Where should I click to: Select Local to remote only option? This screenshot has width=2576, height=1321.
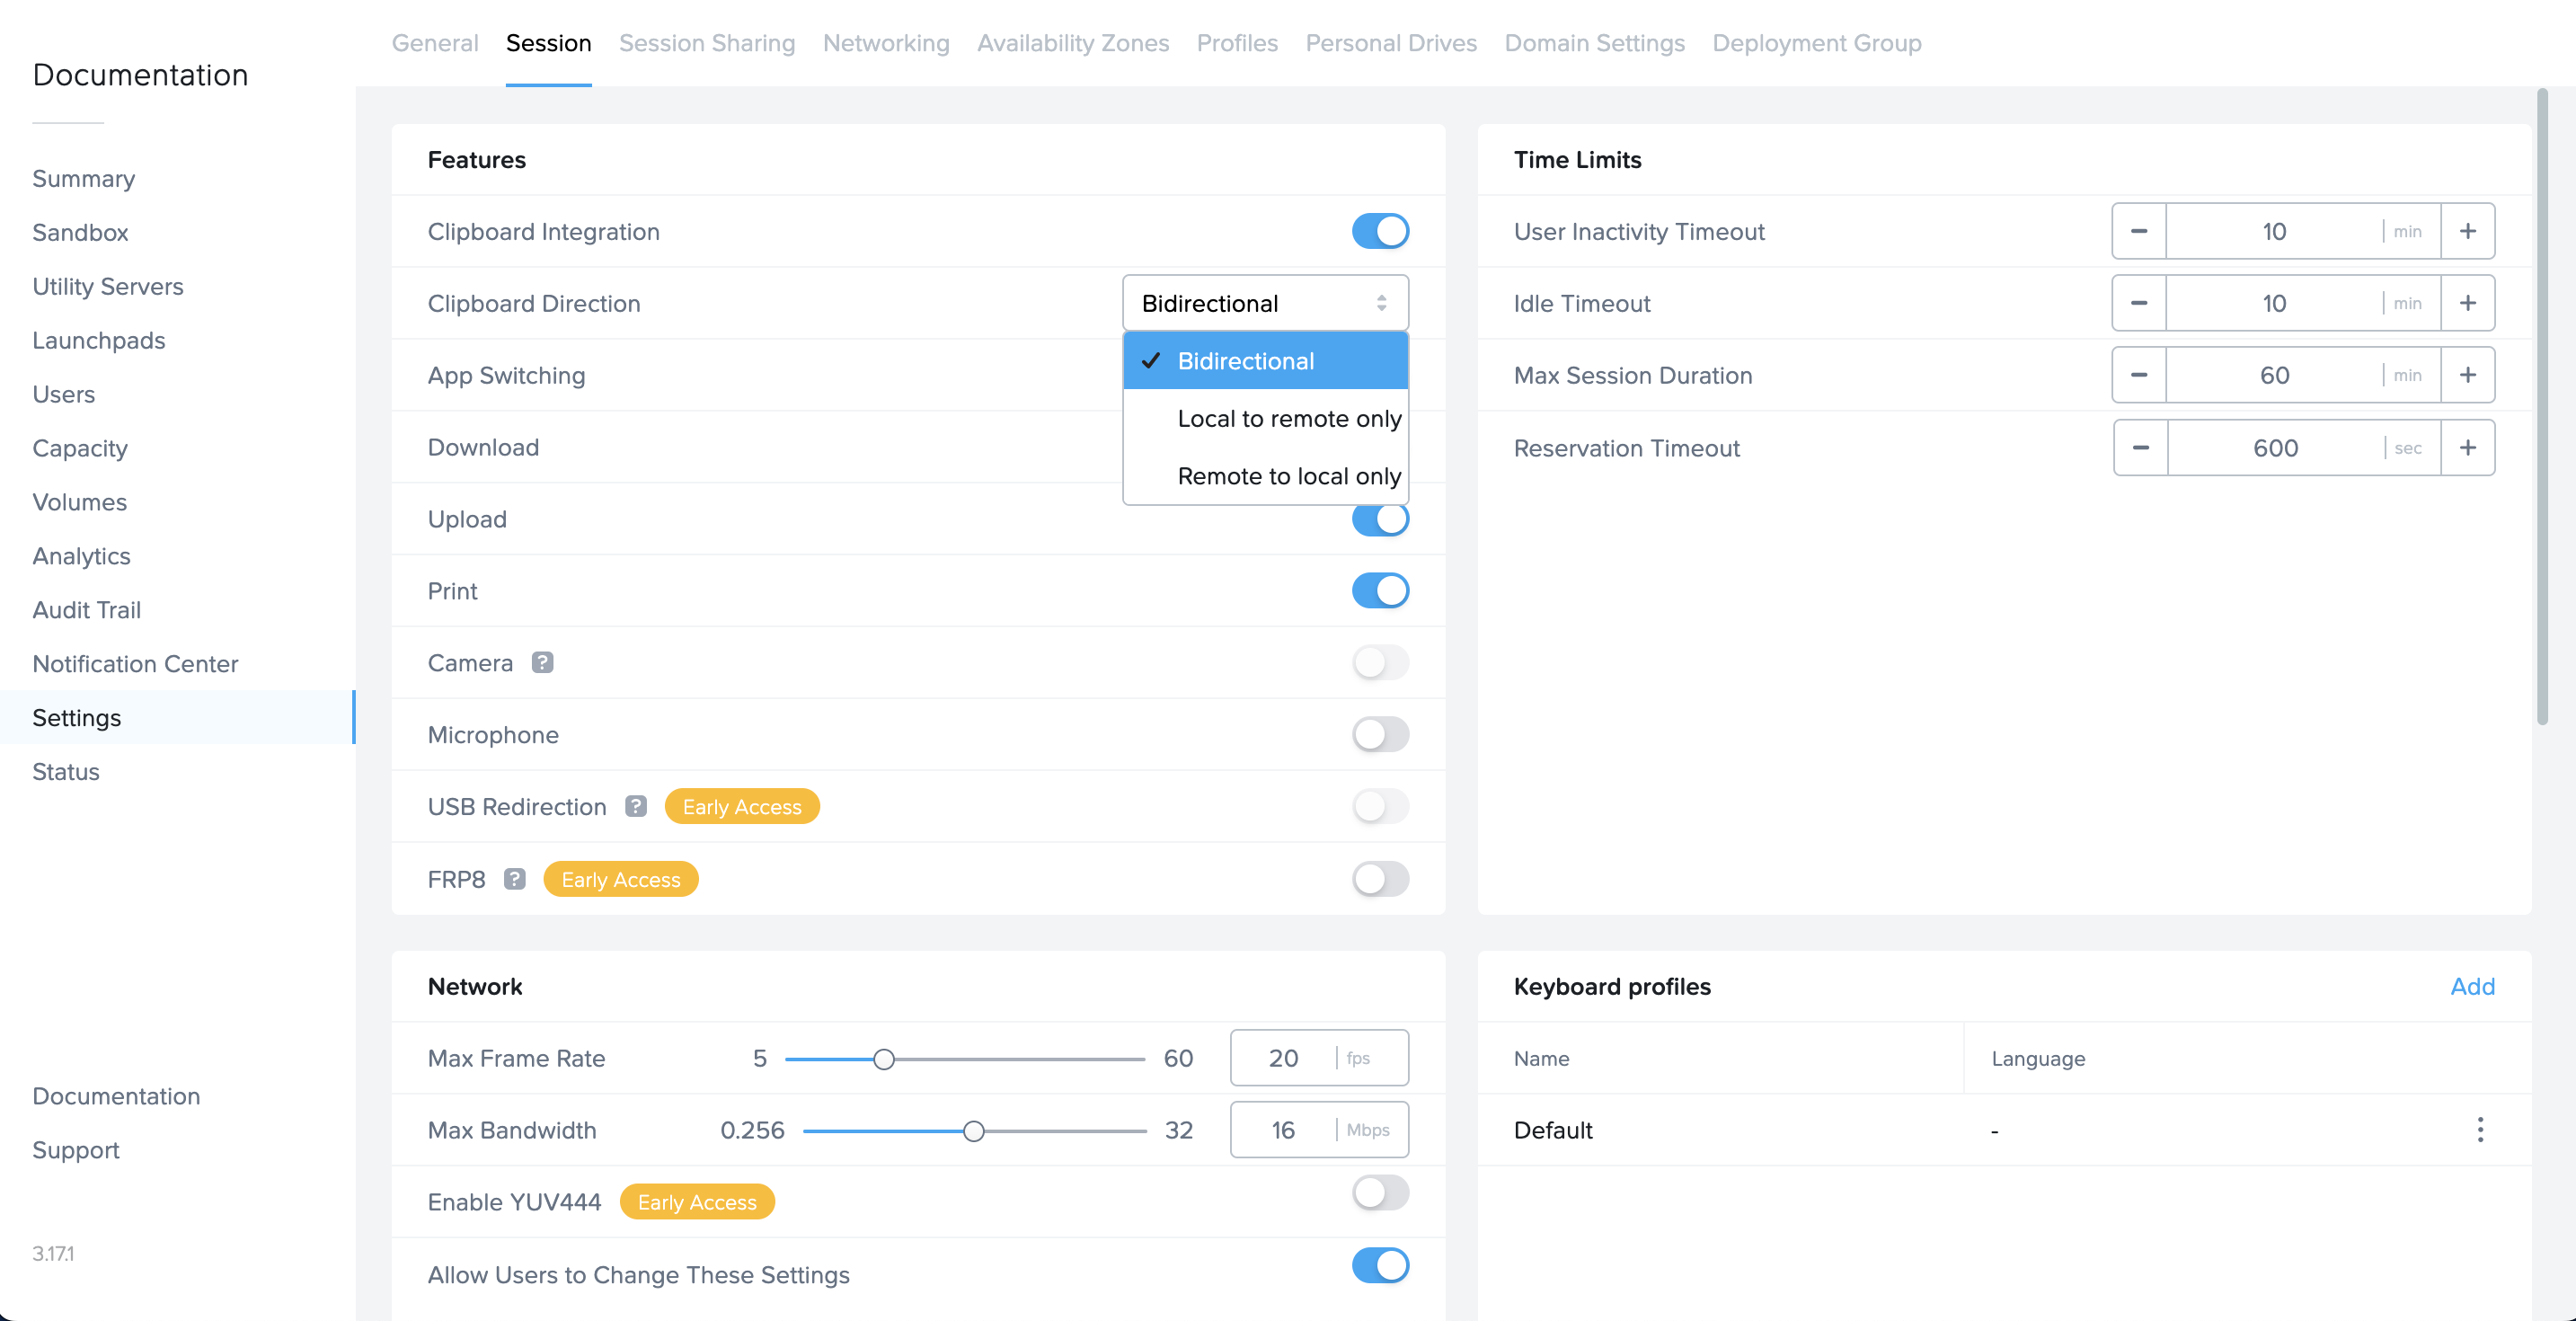pos(1265,418)
